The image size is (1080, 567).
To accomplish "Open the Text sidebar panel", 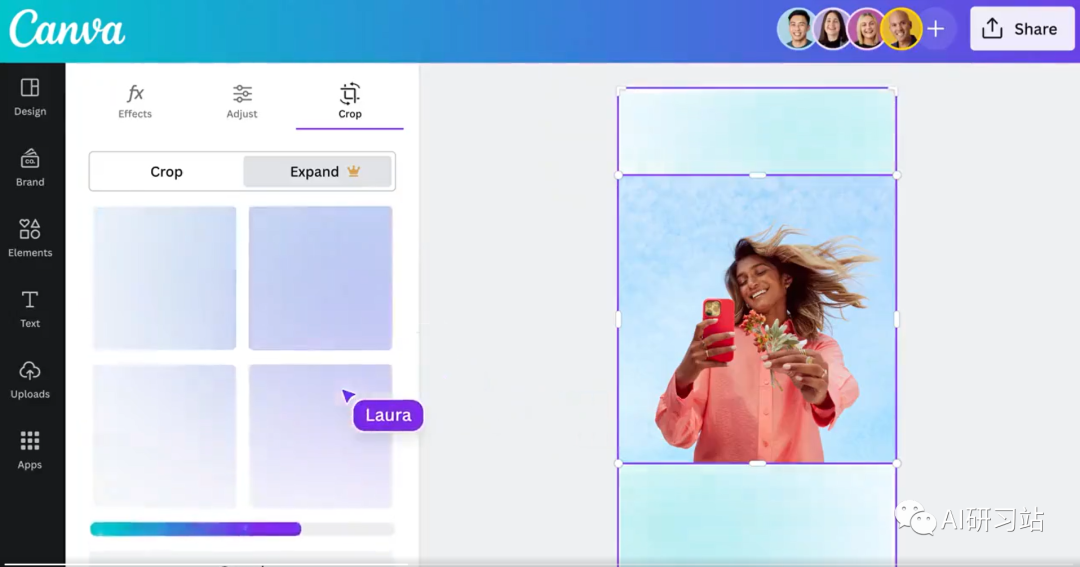I will point(30,309).
